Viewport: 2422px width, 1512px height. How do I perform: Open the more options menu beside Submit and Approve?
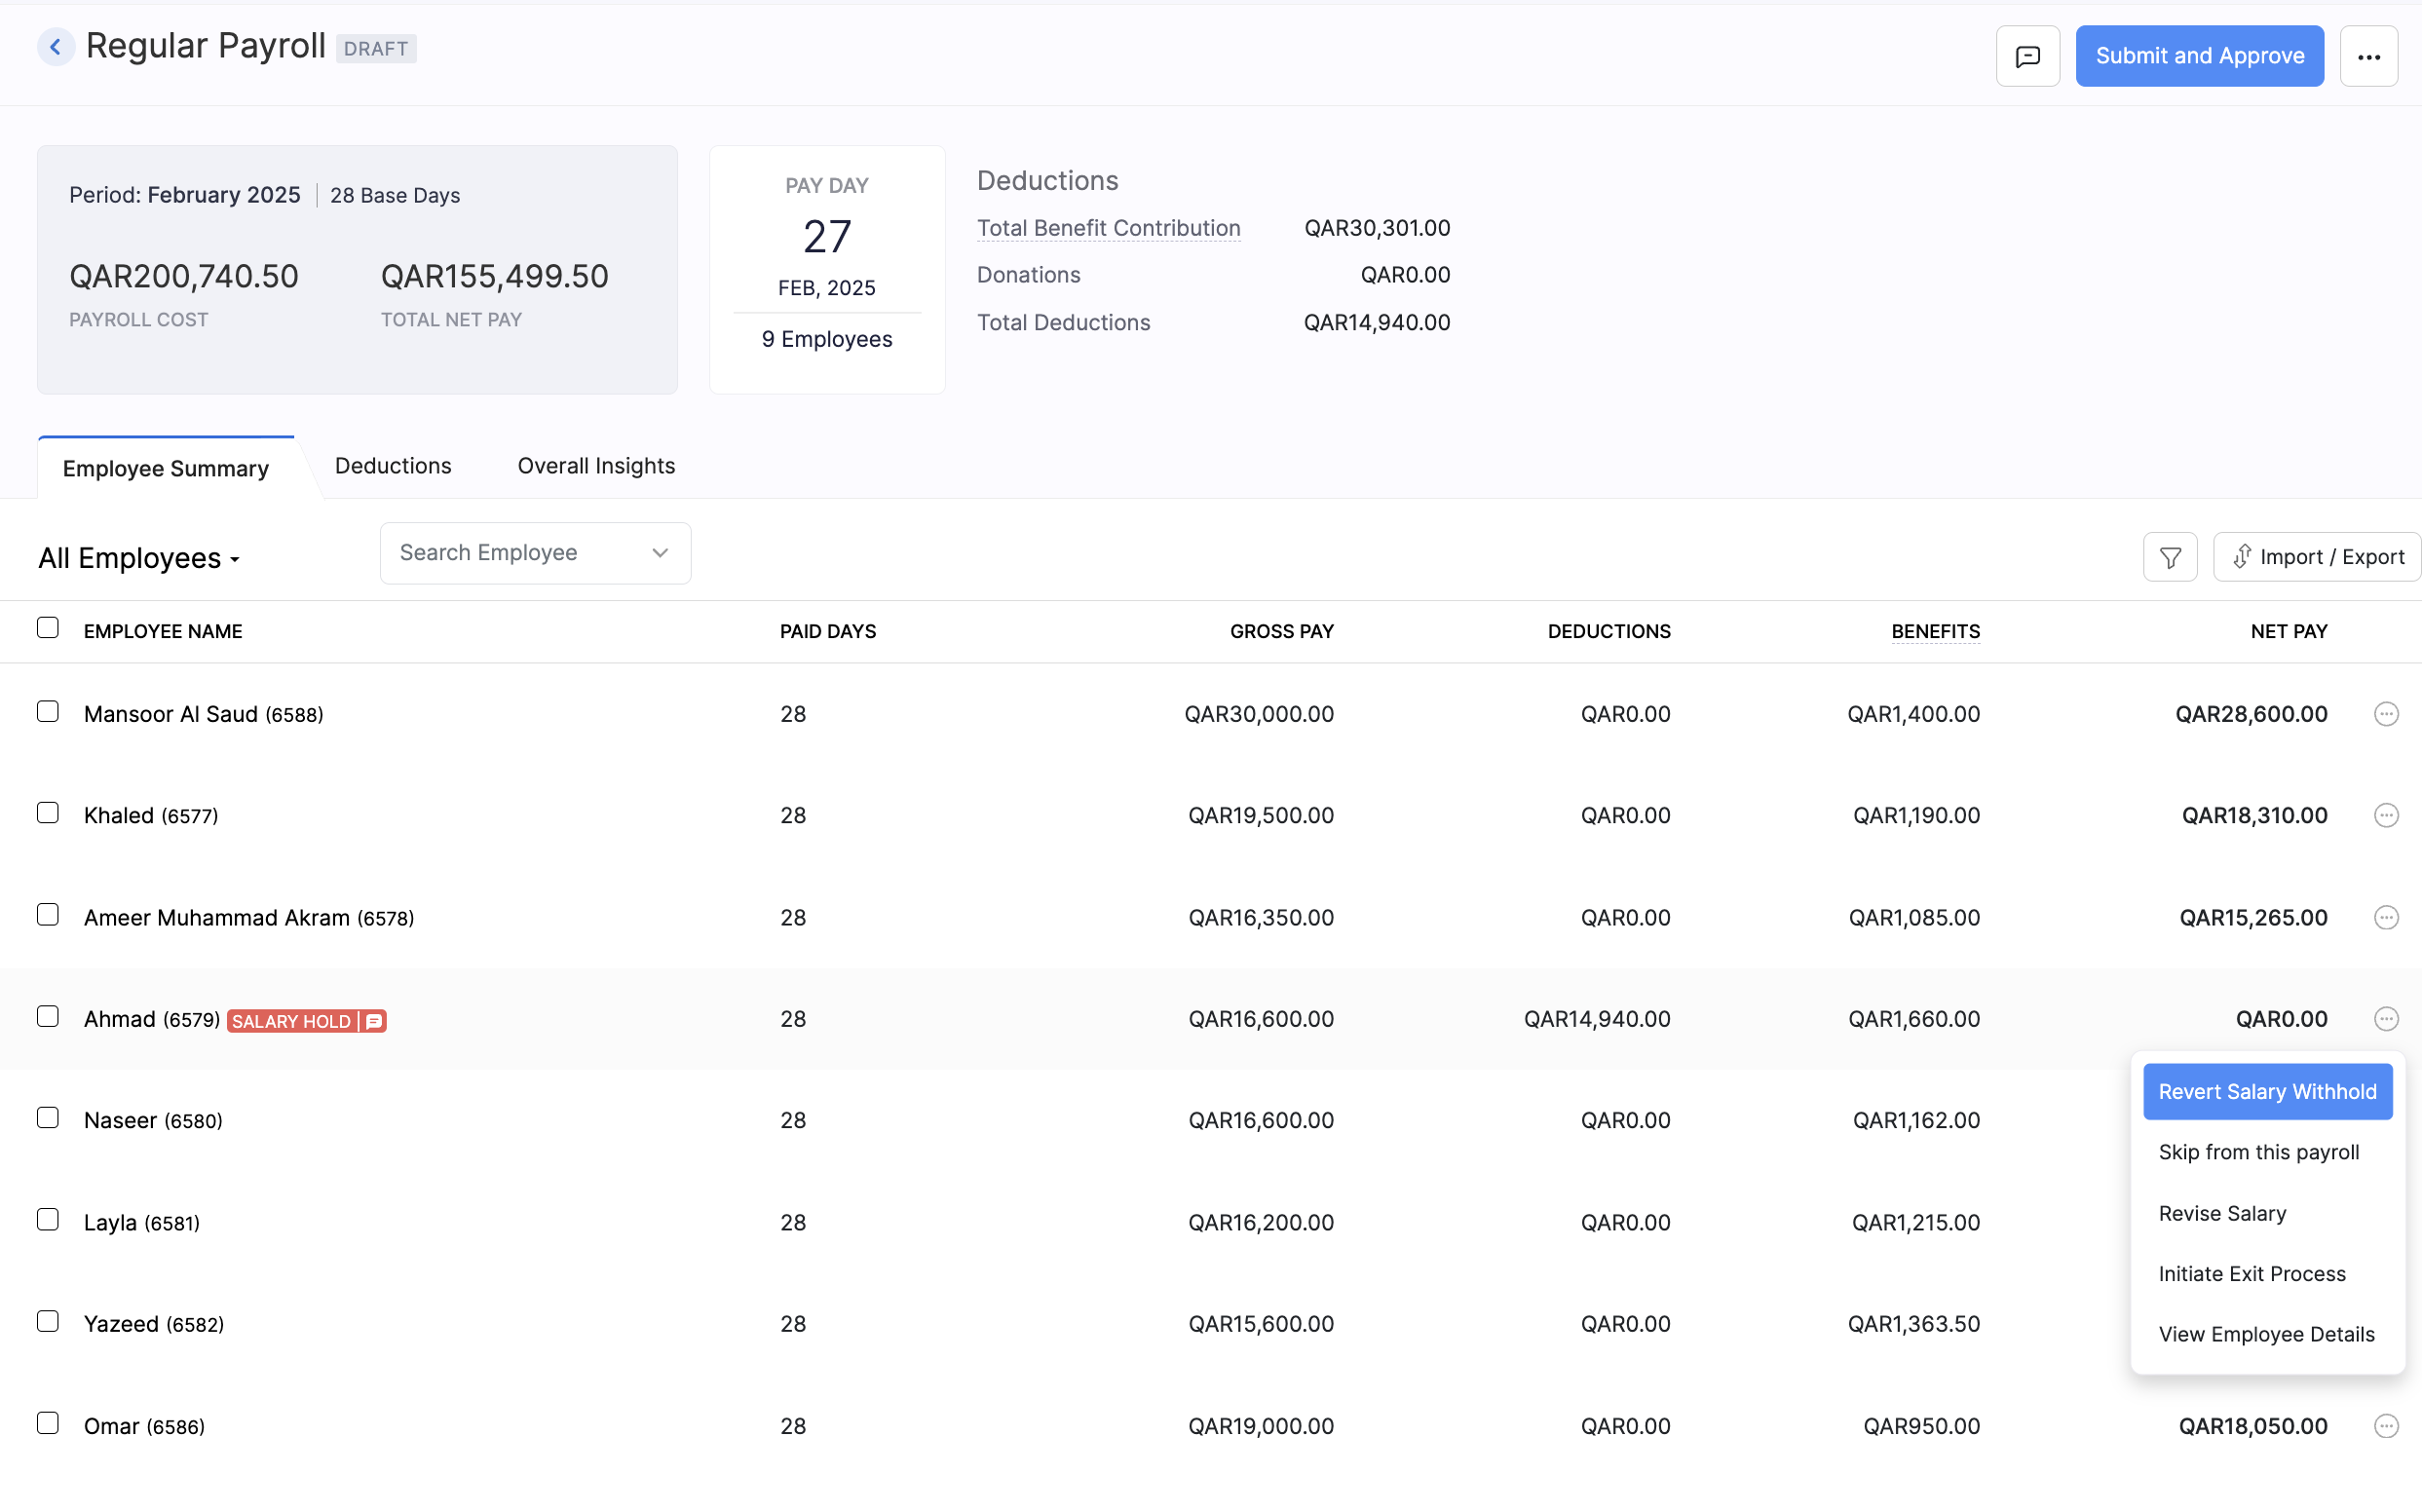pos(2370,55)
